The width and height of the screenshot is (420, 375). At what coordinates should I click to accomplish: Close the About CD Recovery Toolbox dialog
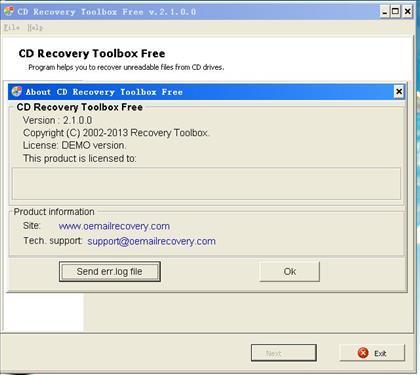399,92
